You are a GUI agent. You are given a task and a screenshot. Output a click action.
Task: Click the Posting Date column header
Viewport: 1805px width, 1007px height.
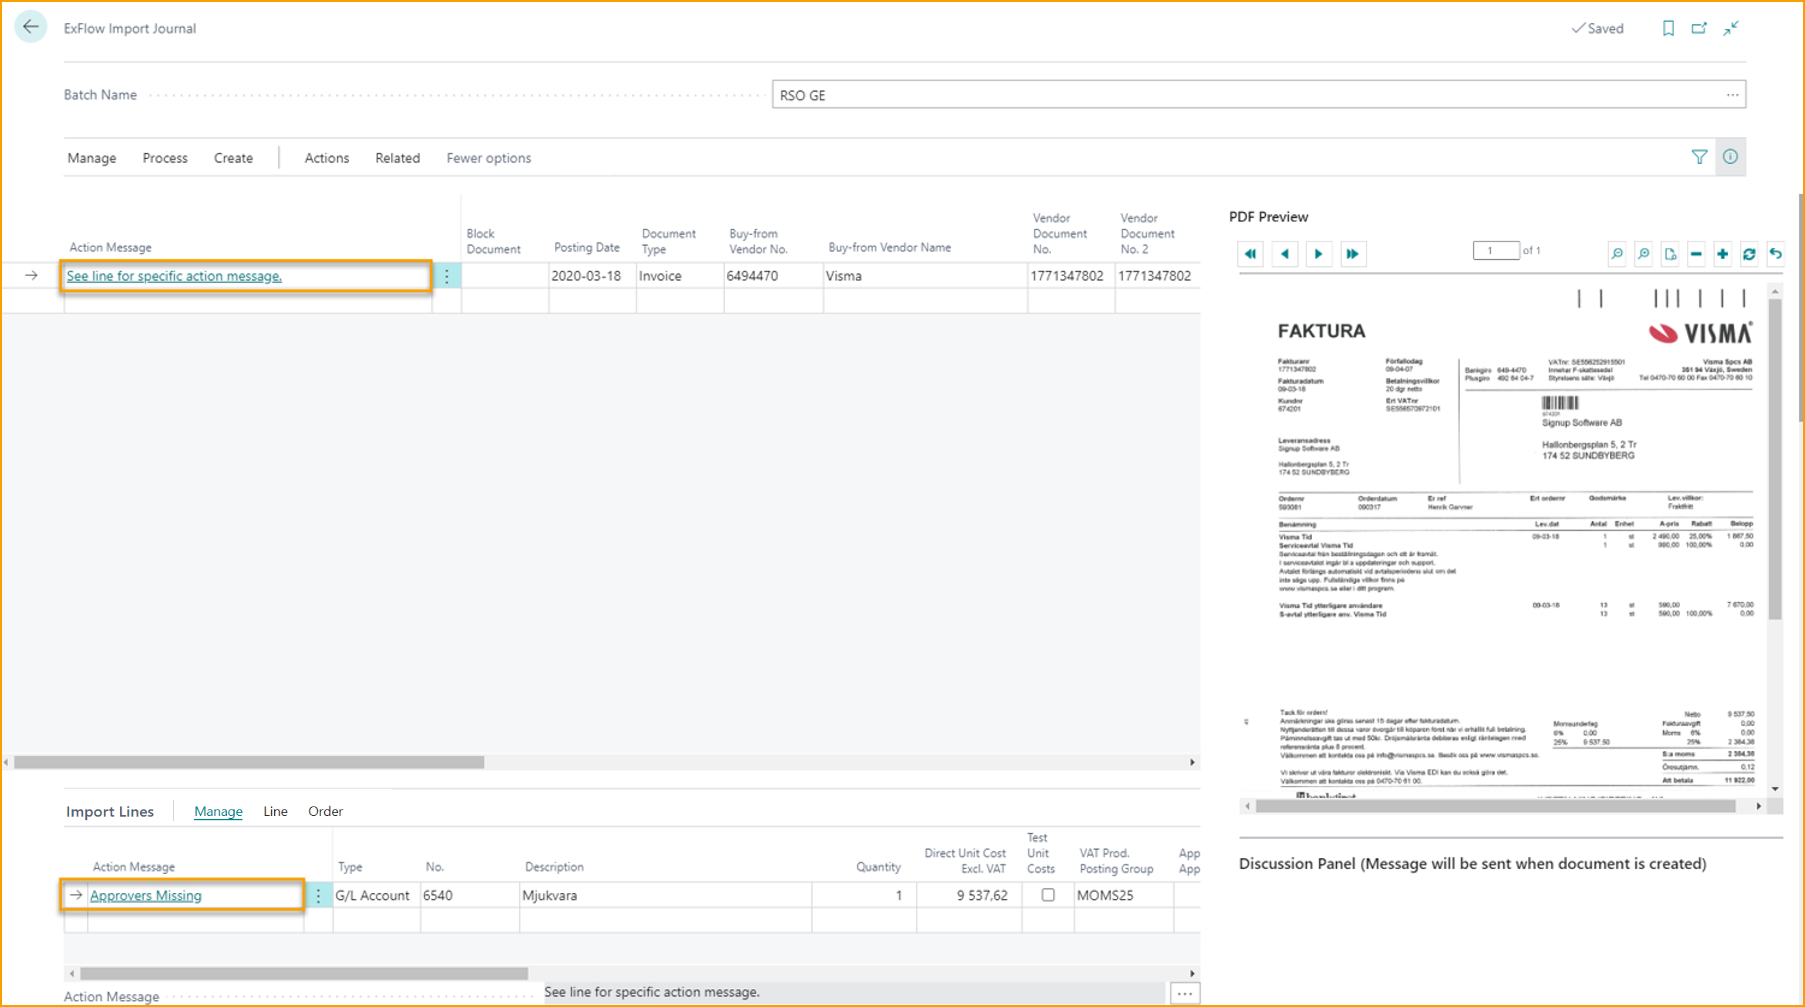pos(587,247)
